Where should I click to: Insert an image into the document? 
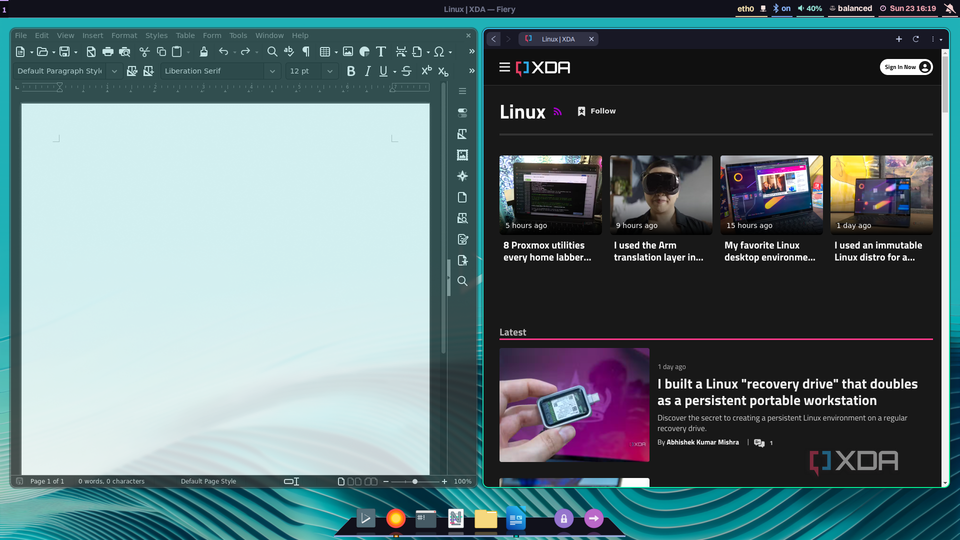coord(348,52)
